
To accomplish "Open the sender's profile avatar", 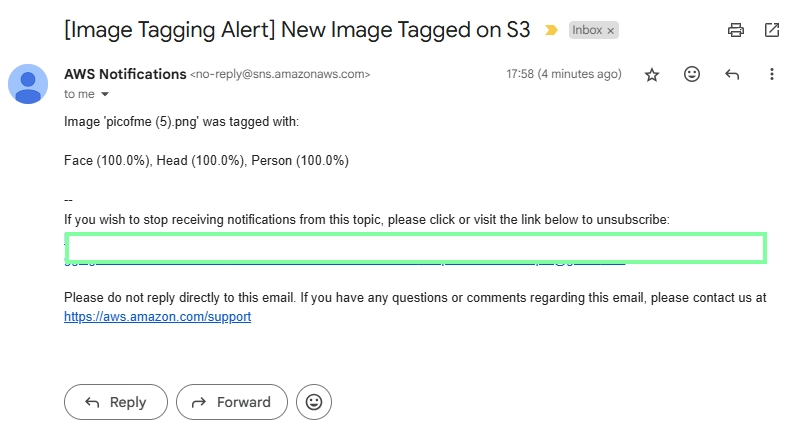I will pos(28,84).
